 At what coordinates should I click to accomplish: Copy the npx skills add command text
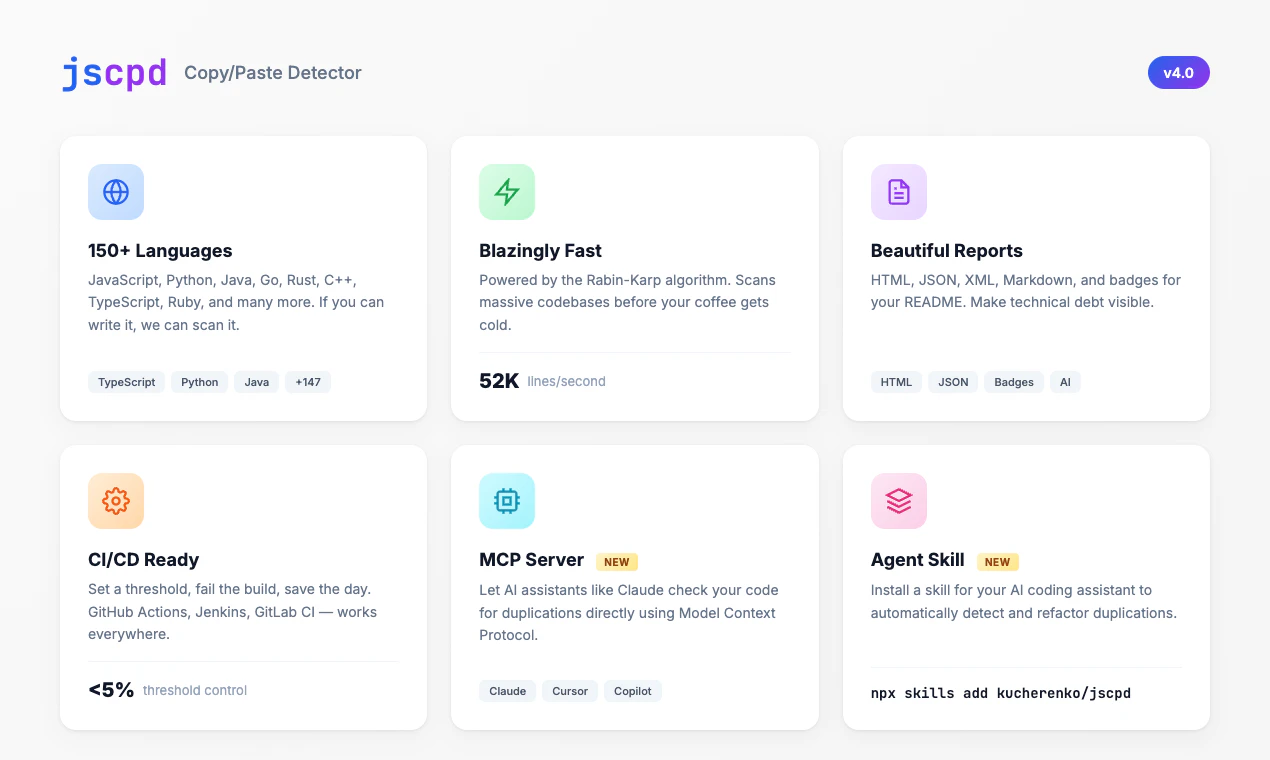(x=1000, y=693)
